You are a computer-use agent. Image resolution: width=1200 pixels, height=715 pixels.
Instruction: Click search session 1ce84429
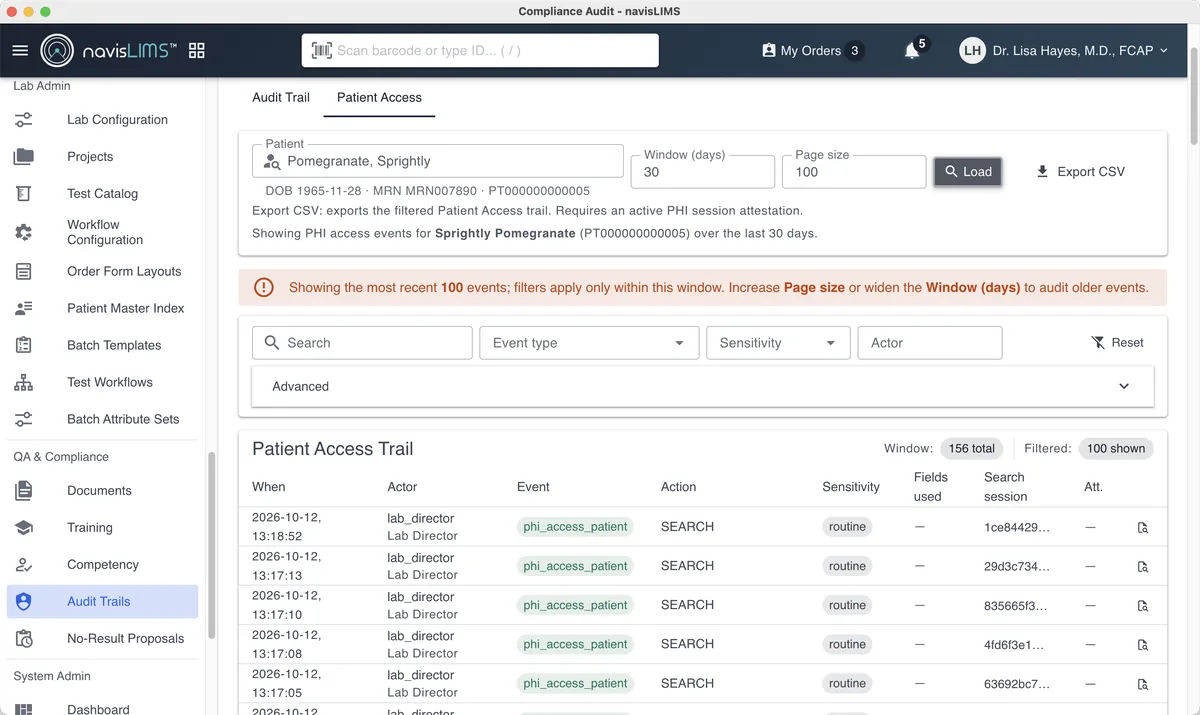point(1017,527)
